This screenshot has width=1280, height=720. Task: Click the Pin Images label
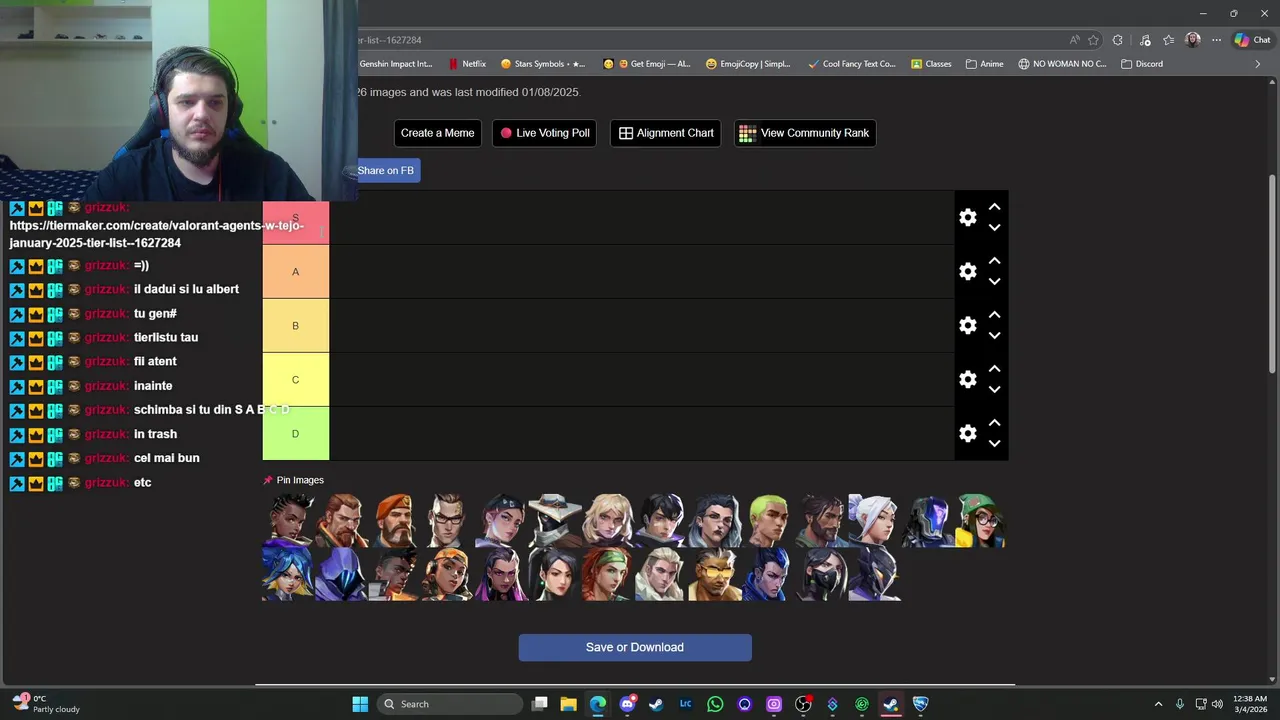pos(293,480)
